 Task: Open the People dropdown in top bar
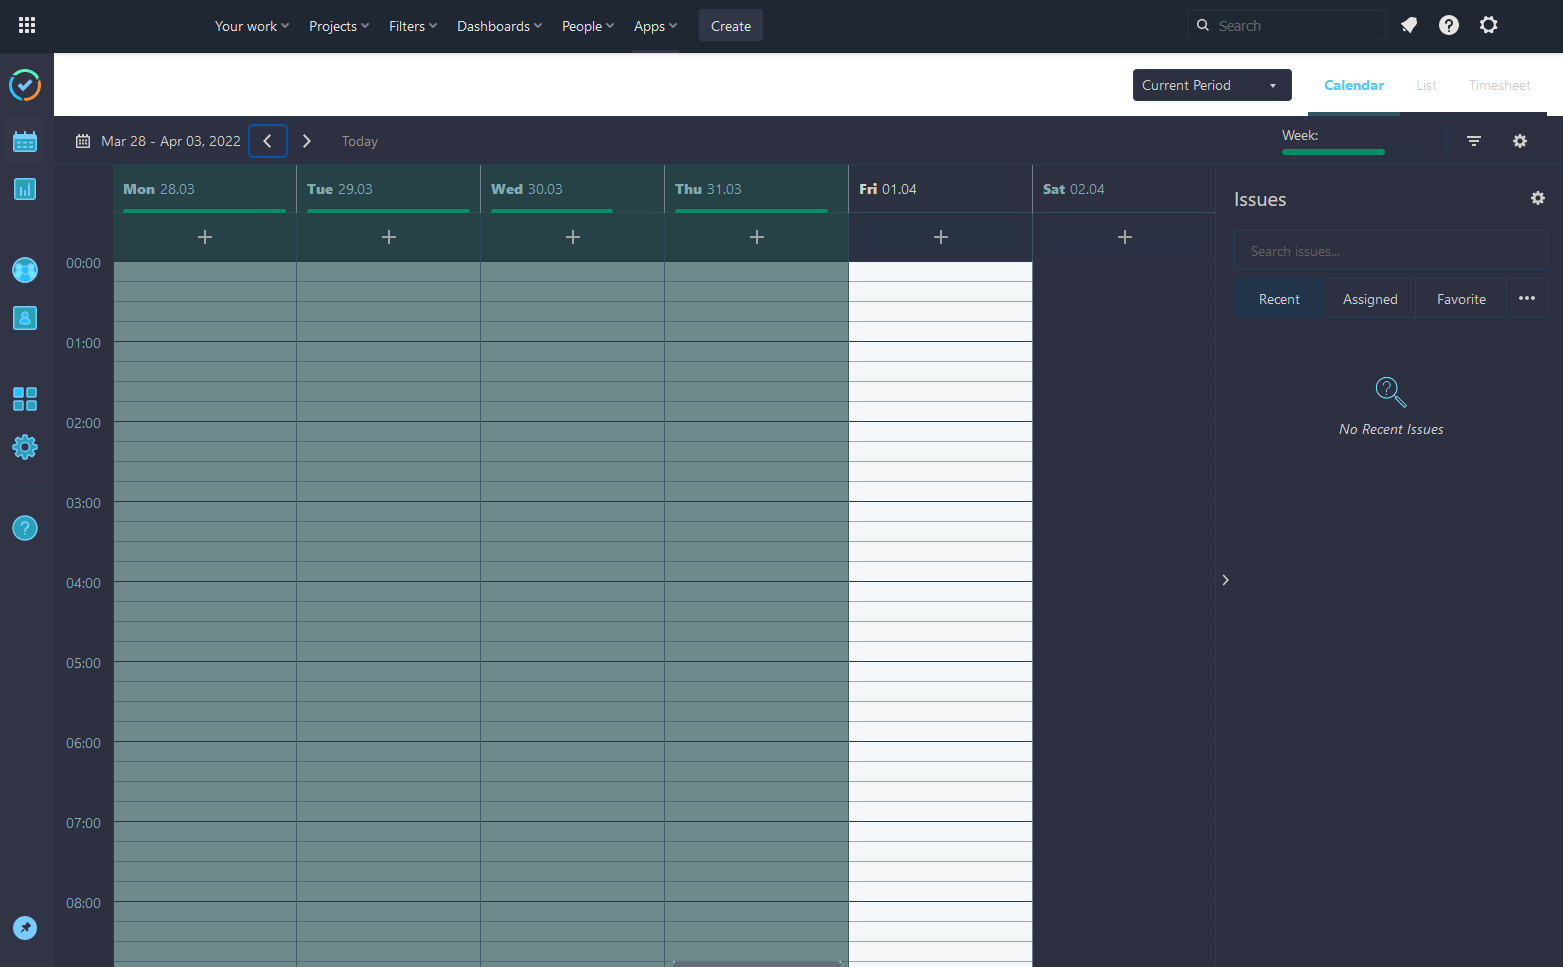coord(587,26)
